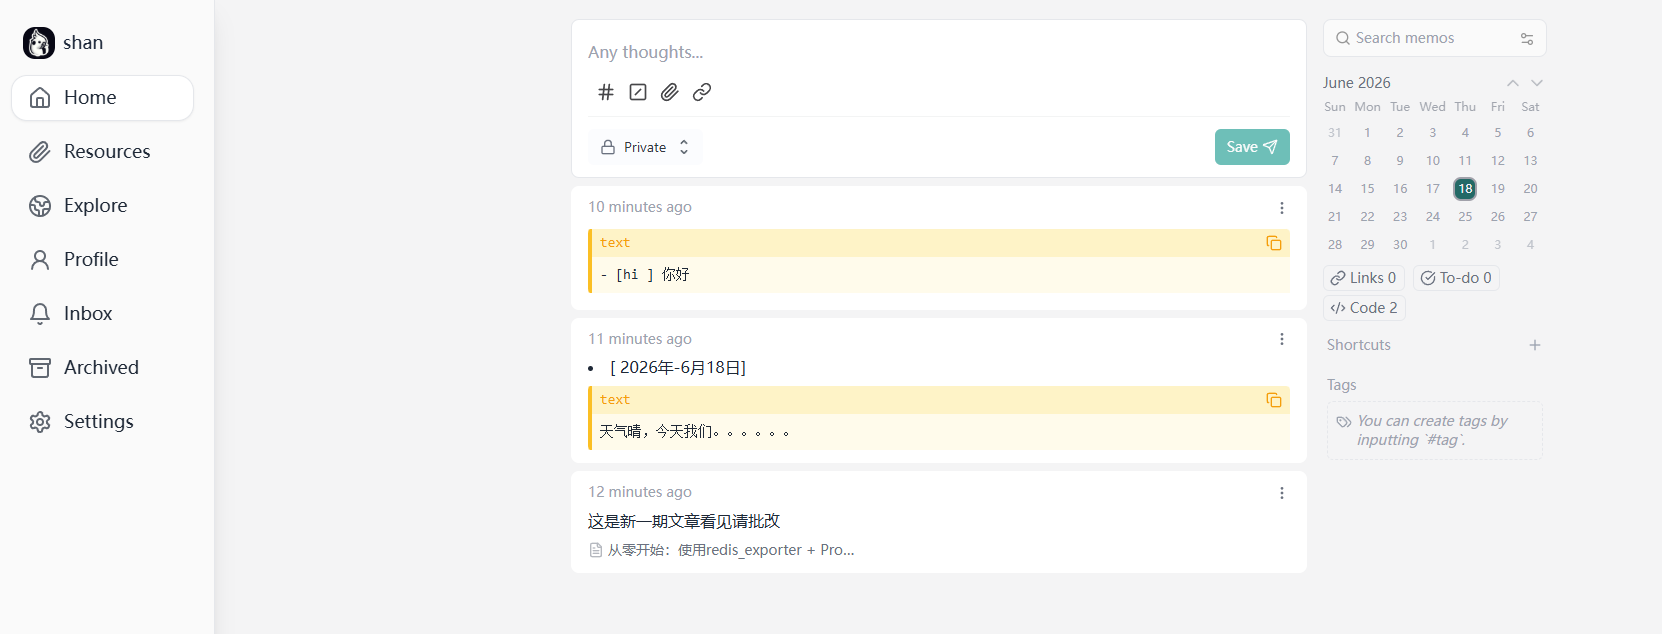Link a memo using the chain icon
Viewport: 1662px width, 634px height.
[x=702, y=92]
